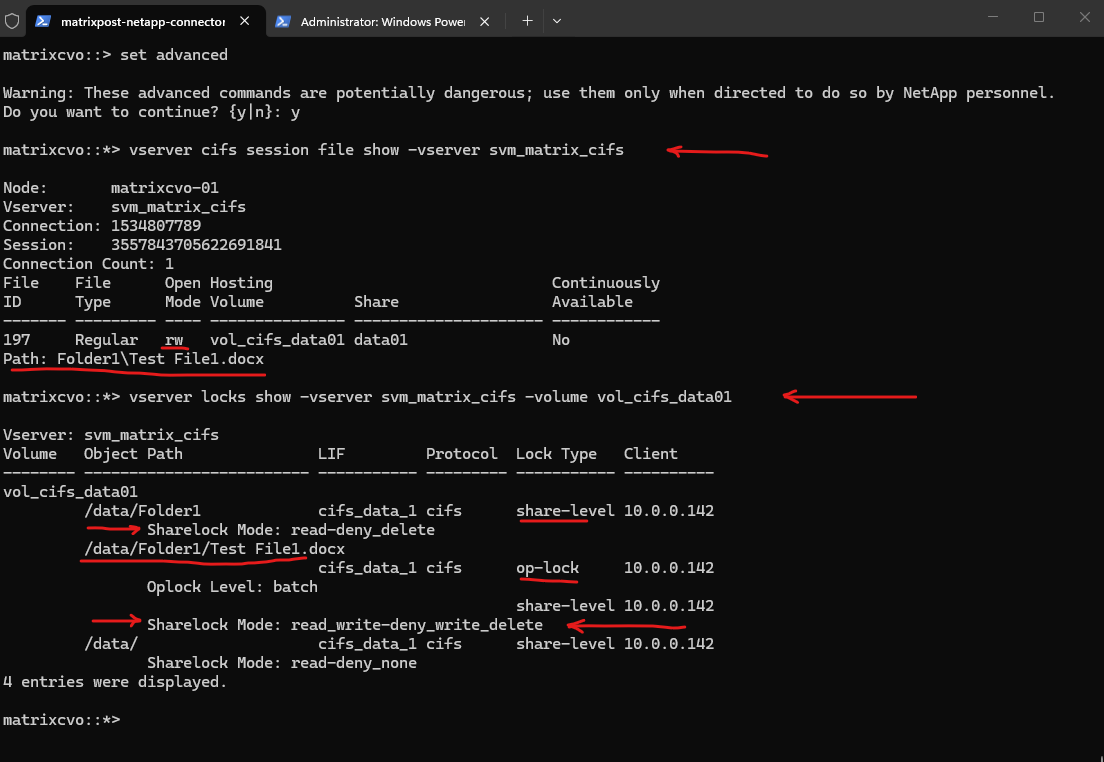Select session ID '3557843705622691841'
The height and width of the screenshot is (762, 1104).
pos(196,245)
